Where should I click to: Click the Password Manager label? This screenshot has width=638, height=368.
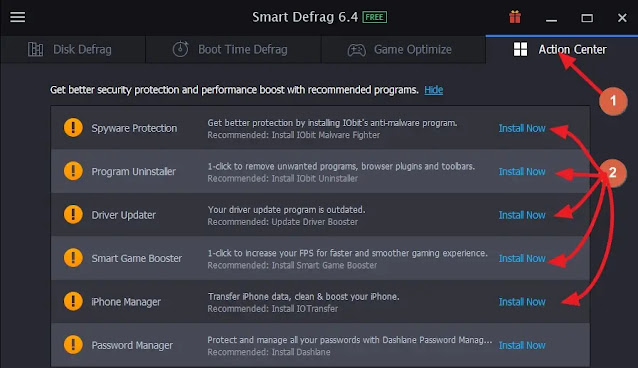132,345
